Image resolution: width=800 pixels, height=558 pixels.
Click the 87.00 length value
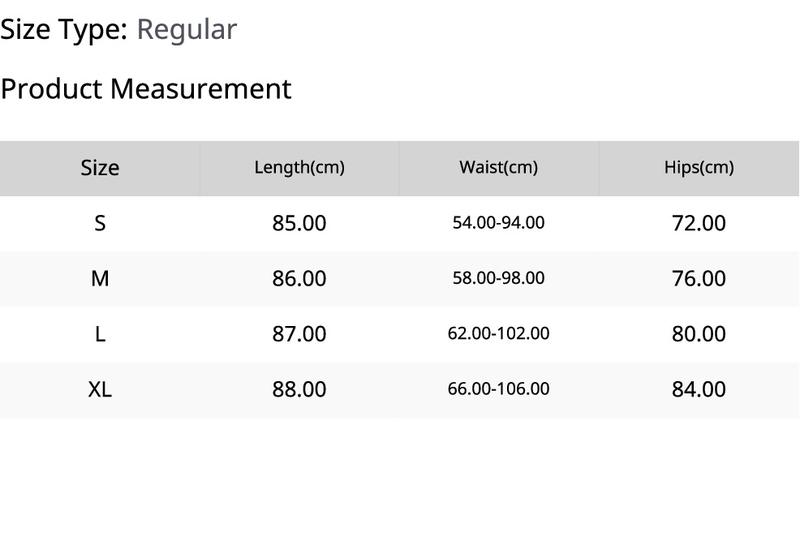(299, 335)
